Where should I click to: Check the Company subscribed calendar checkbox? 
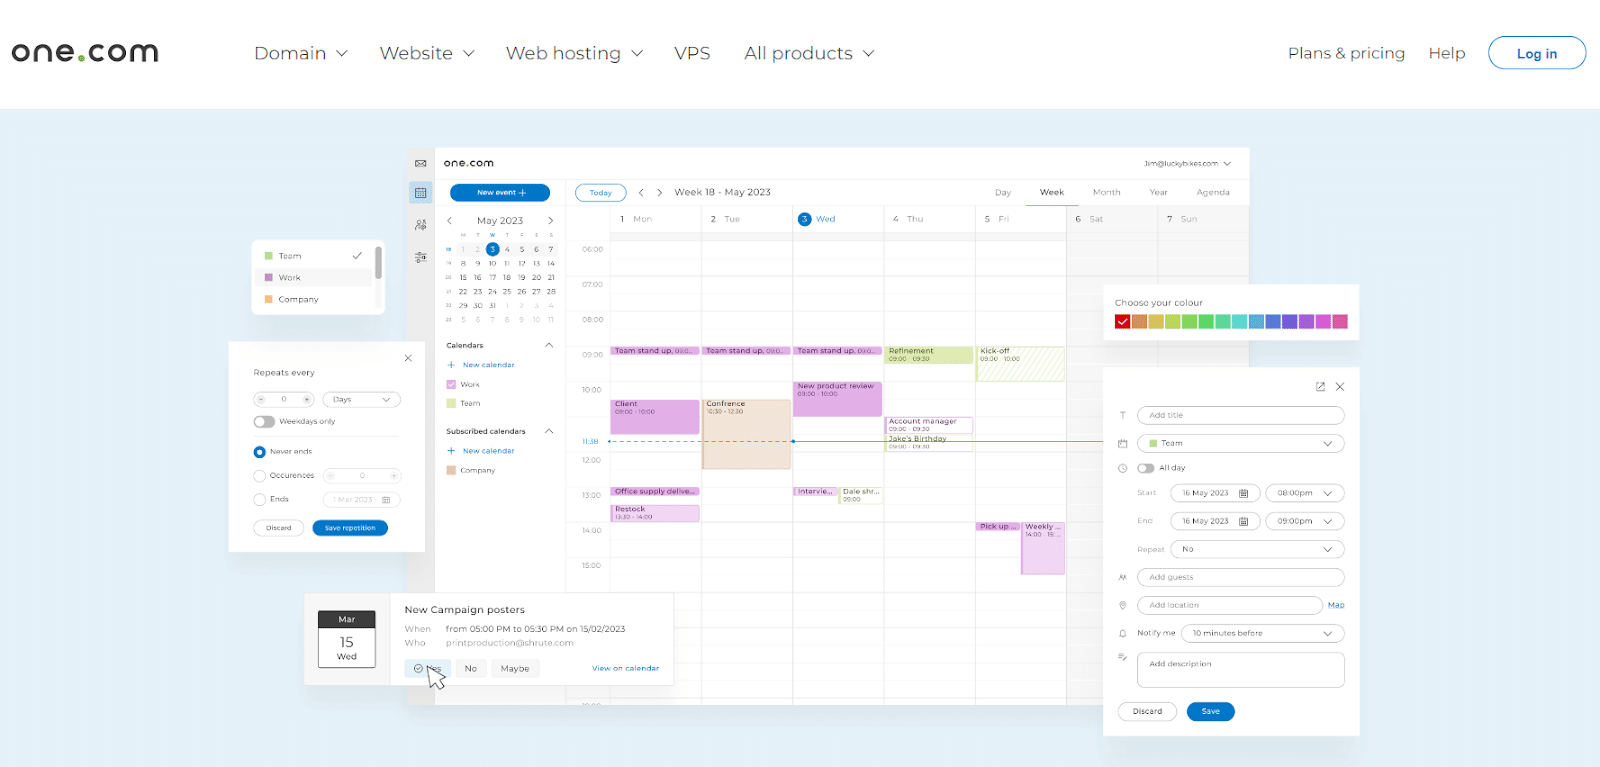click(451, 470)
